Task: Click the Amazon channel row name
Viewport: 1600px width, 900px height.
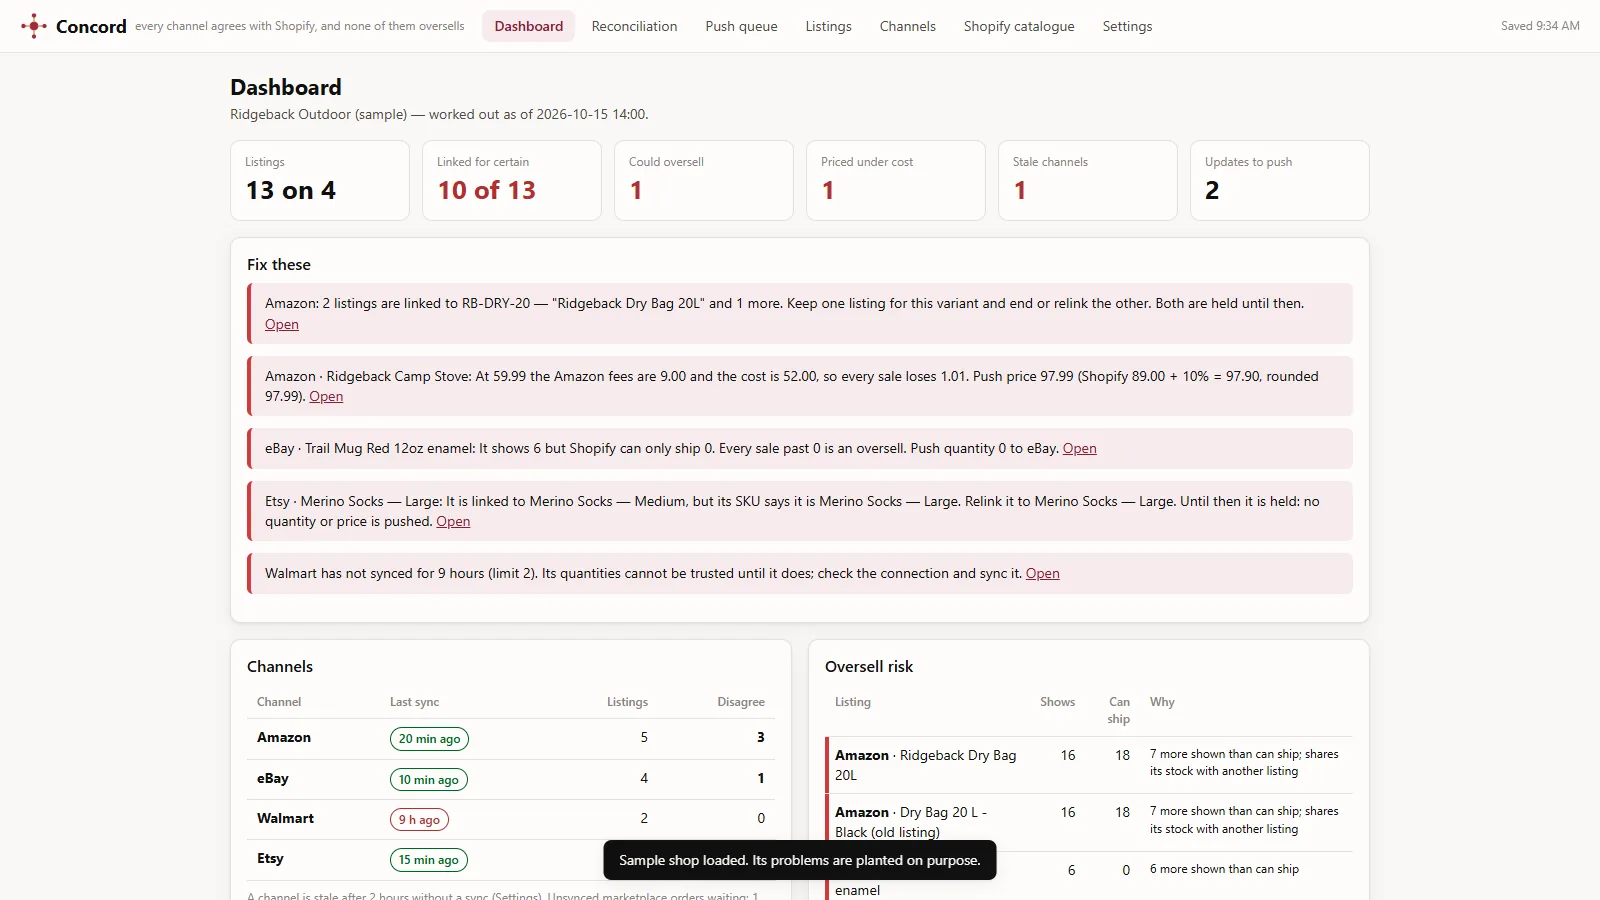Action: click(284, 737)
